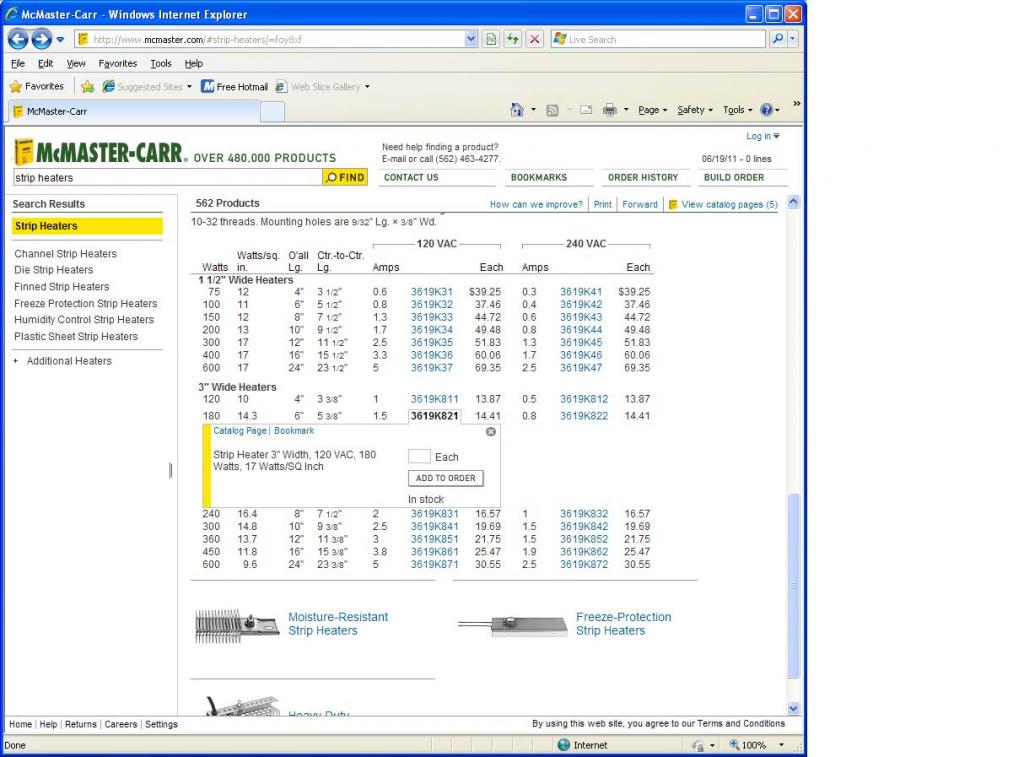
Task: Open BUILD ORDER link
Action: (x=733, y=177)
